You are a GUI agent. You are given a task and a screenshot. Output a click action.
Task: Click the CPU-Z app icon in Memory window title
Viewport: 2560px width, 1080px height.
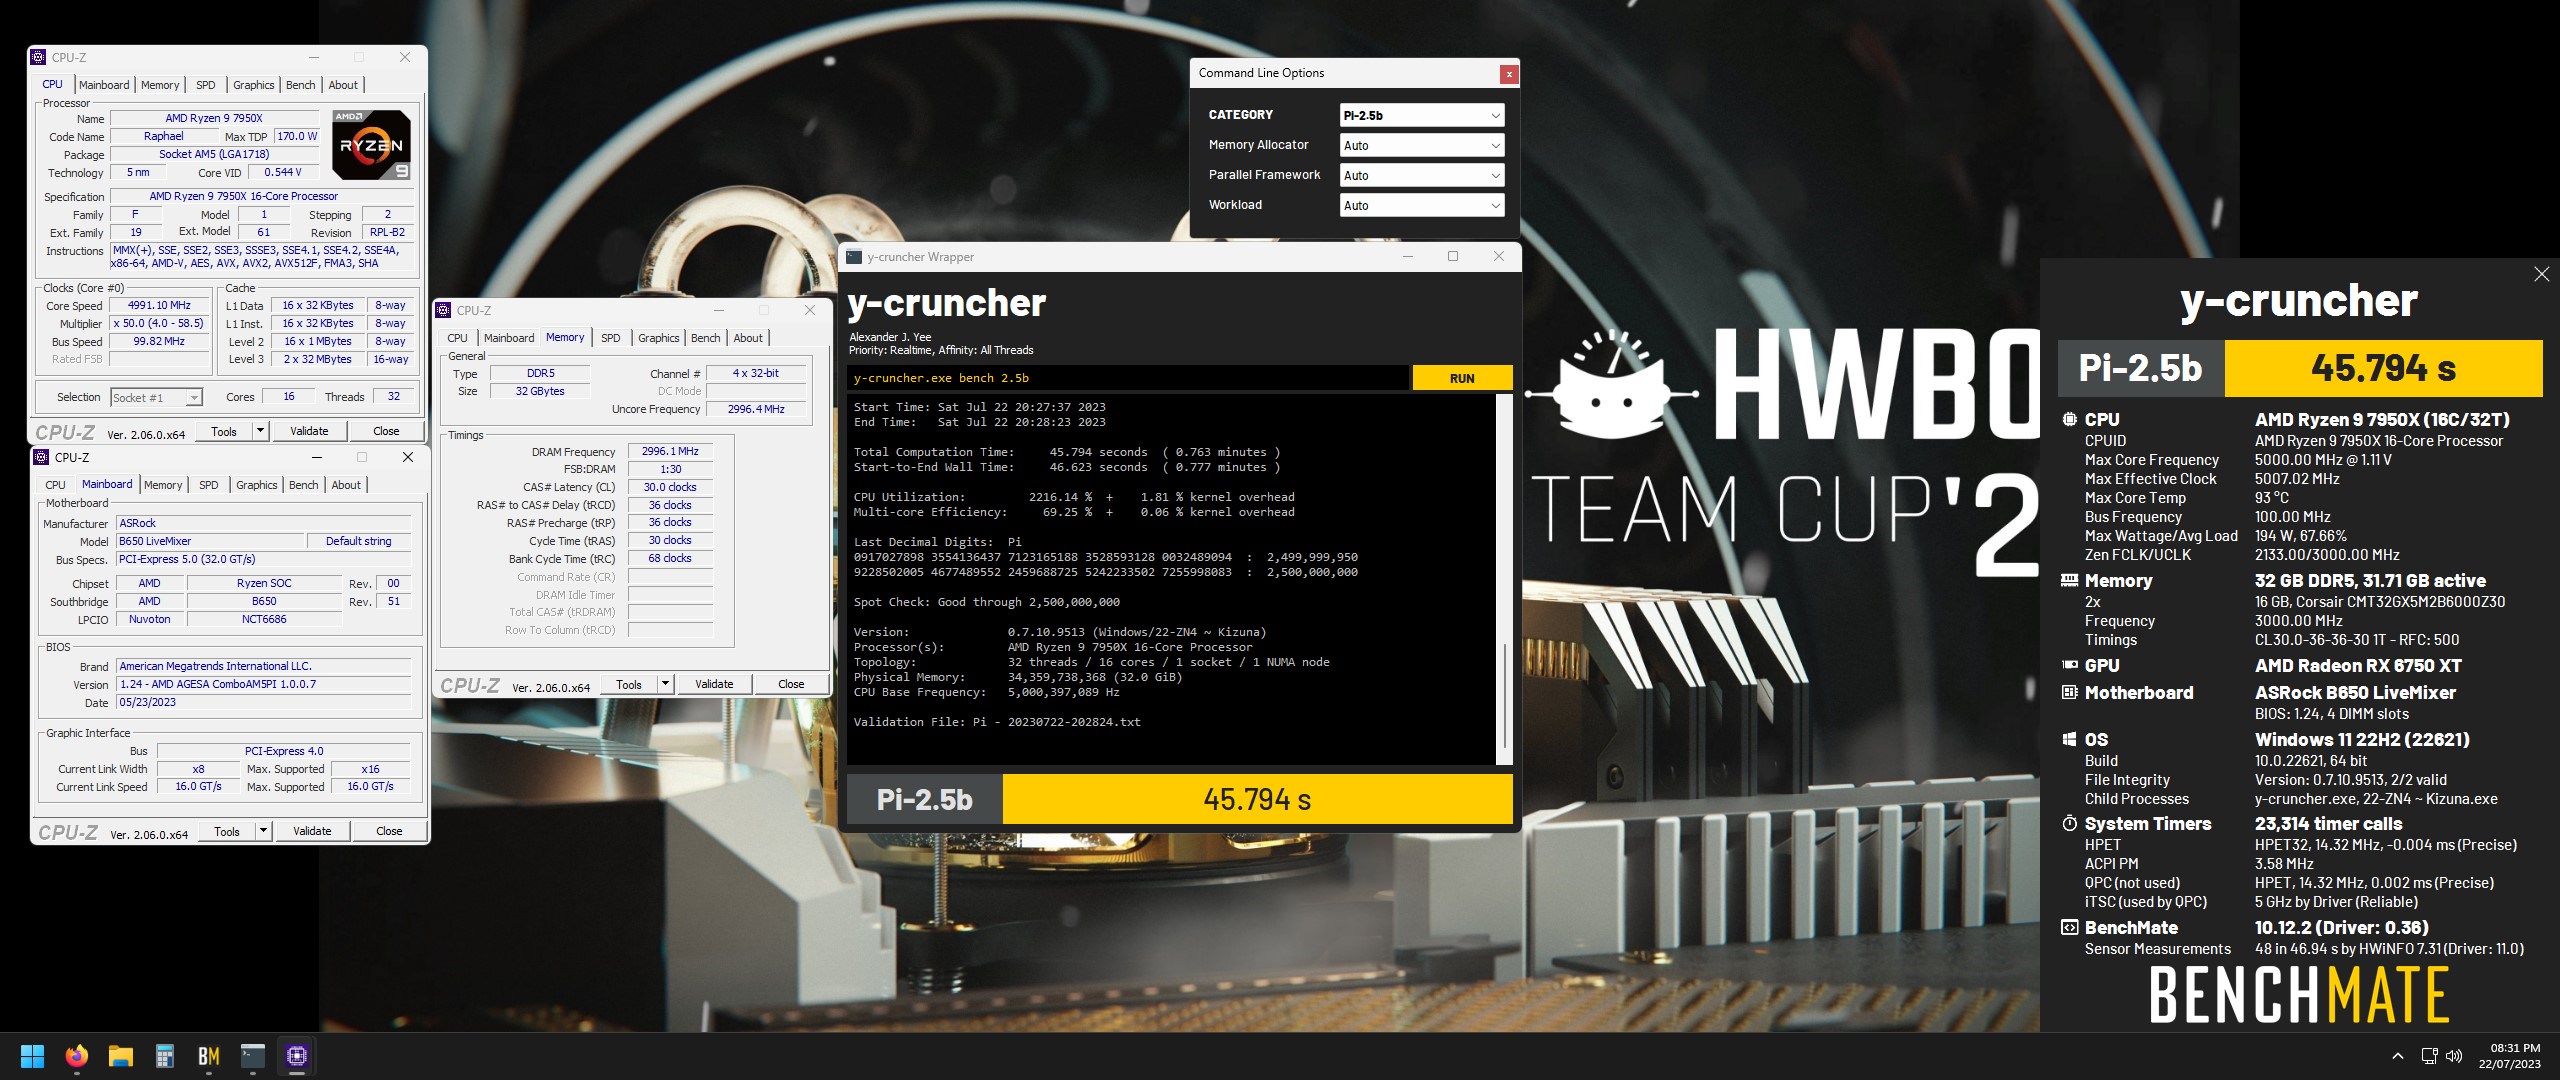point(443,310)
